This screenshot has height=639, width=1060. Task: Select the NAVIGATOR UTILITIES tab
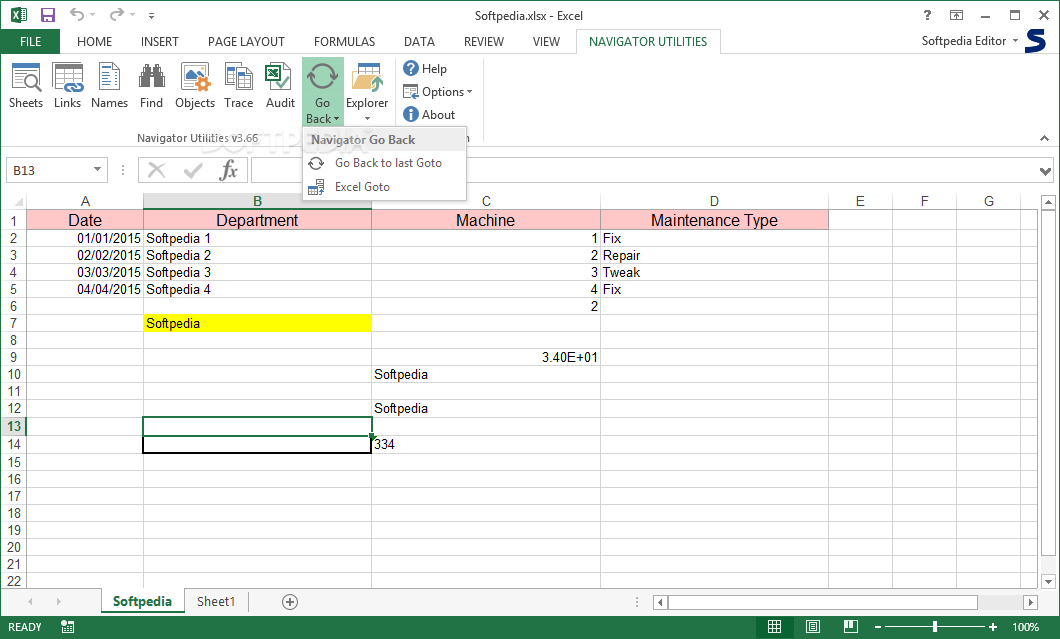[648, 41]
